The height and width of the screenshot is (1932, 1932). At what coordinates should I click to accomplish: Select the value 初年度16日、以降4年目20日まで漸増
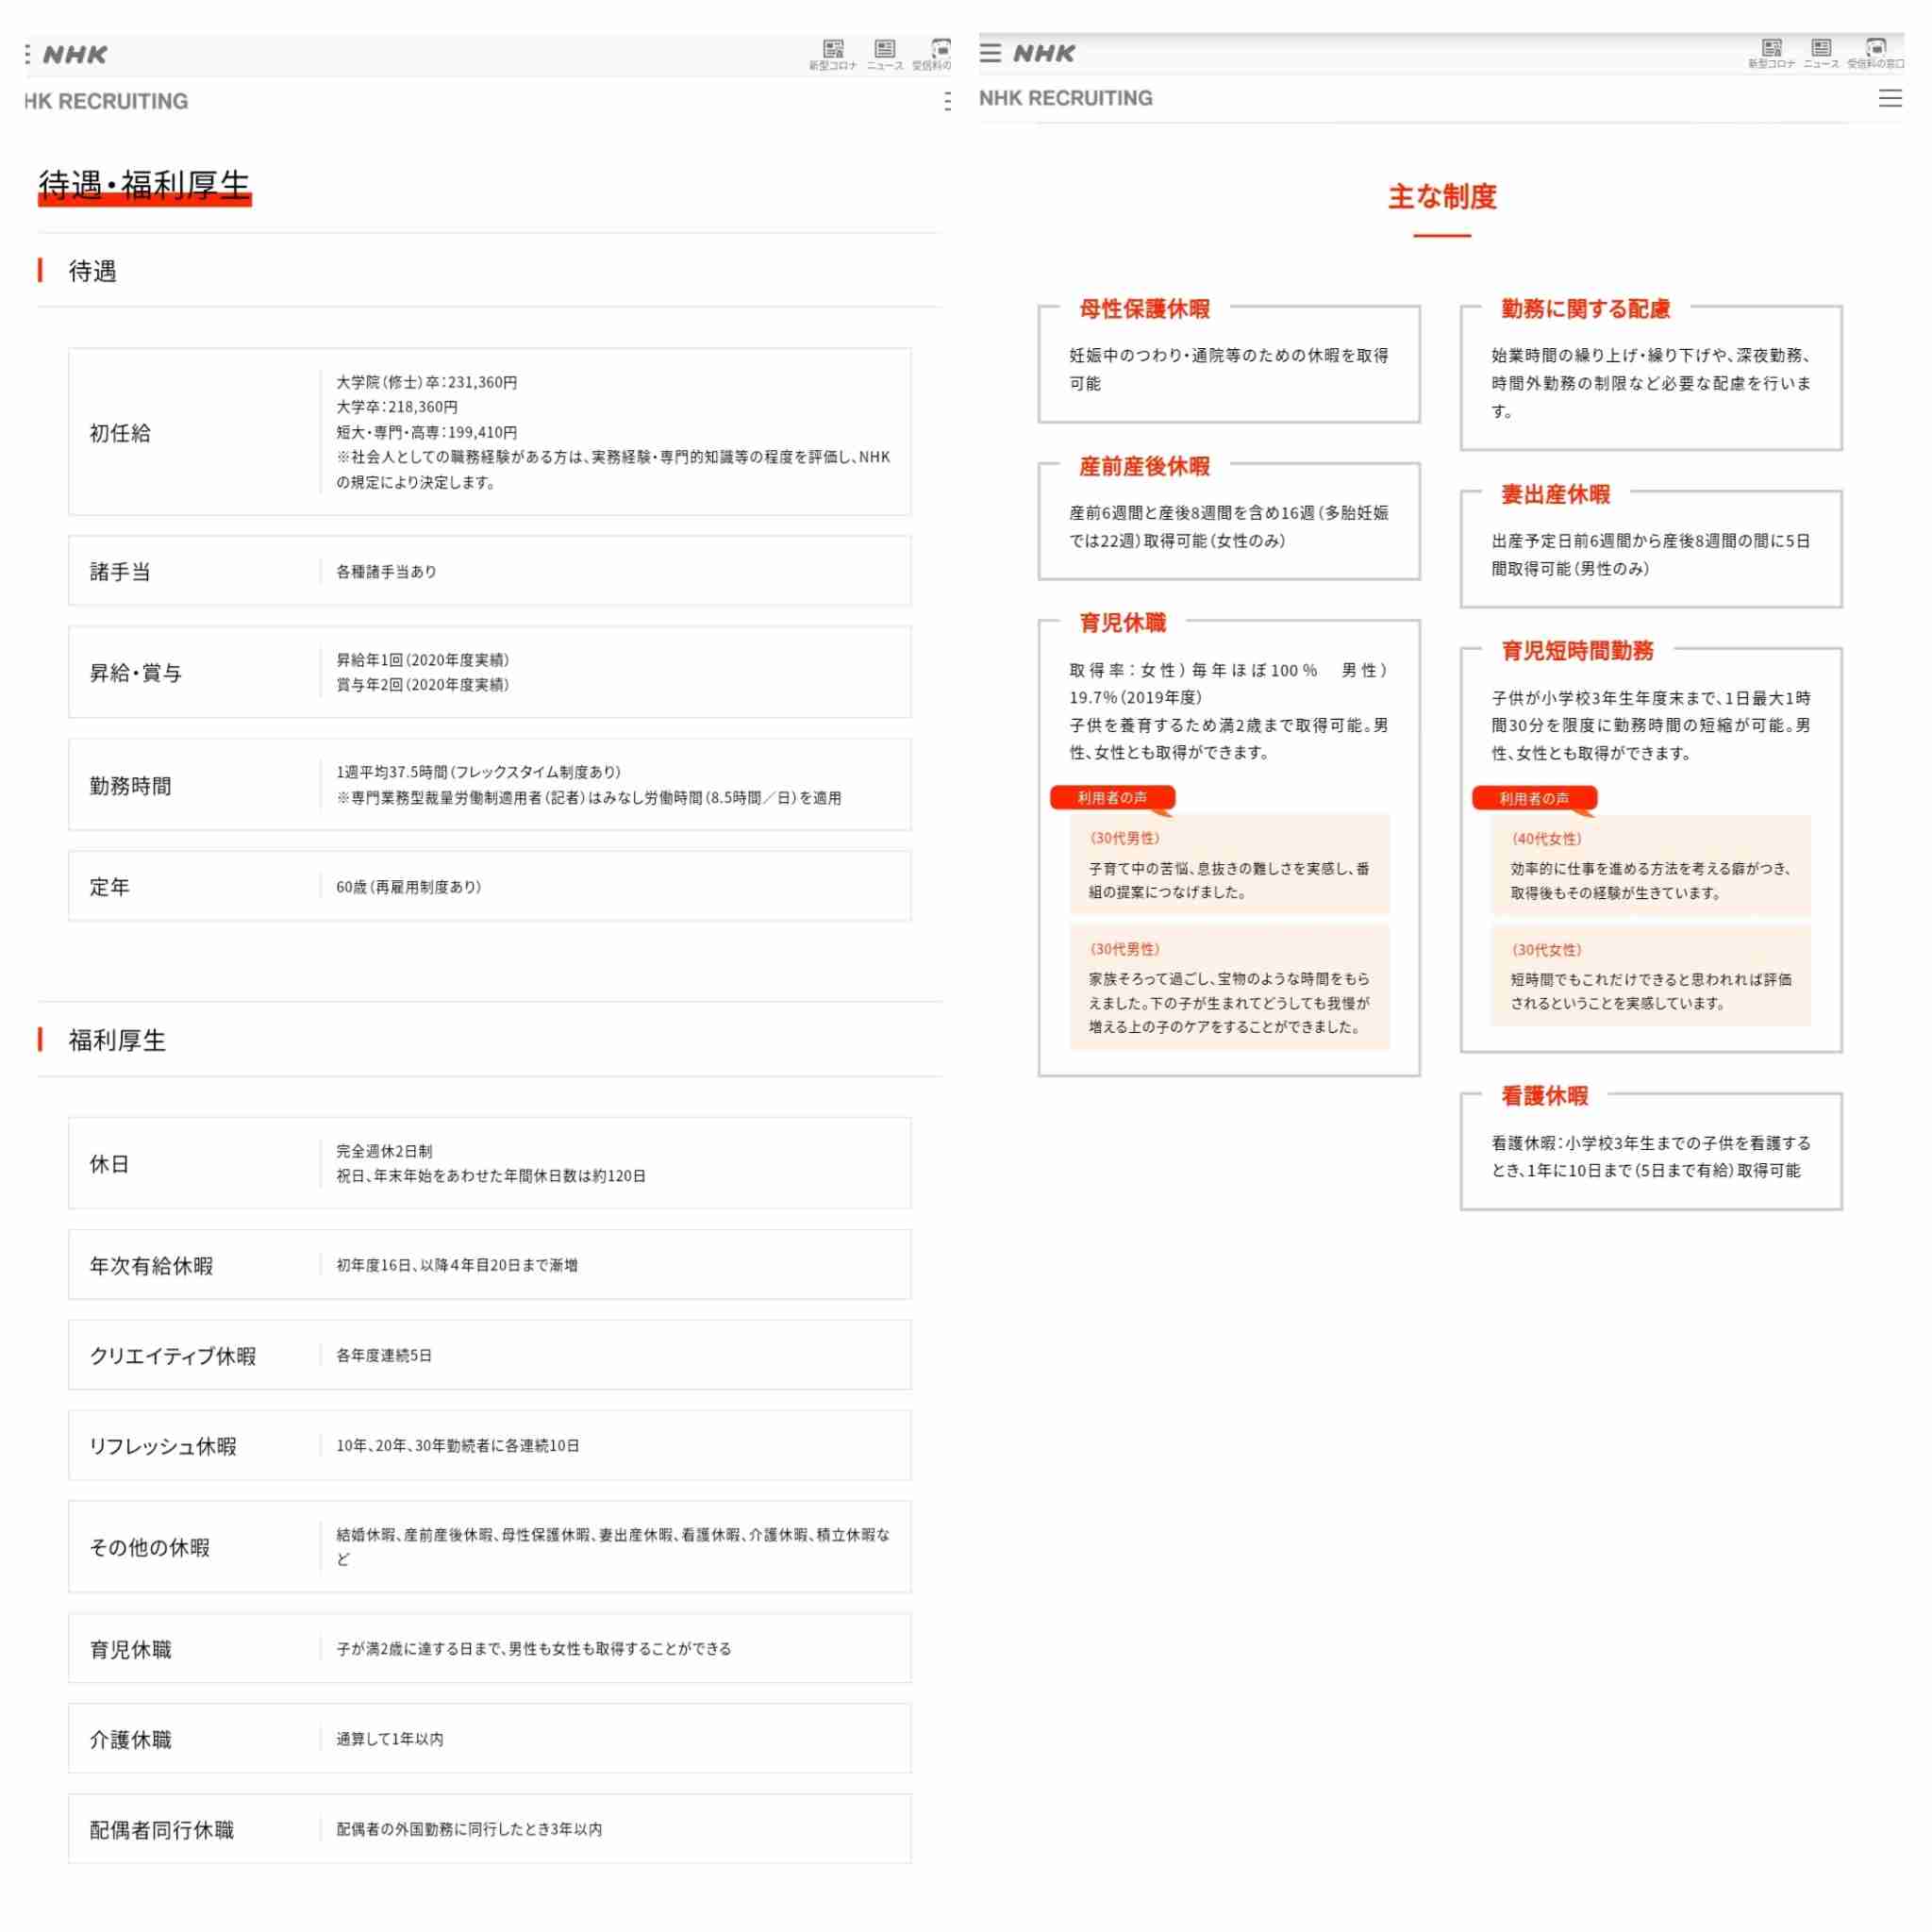pyautogui.click(x=457, y=1265)
